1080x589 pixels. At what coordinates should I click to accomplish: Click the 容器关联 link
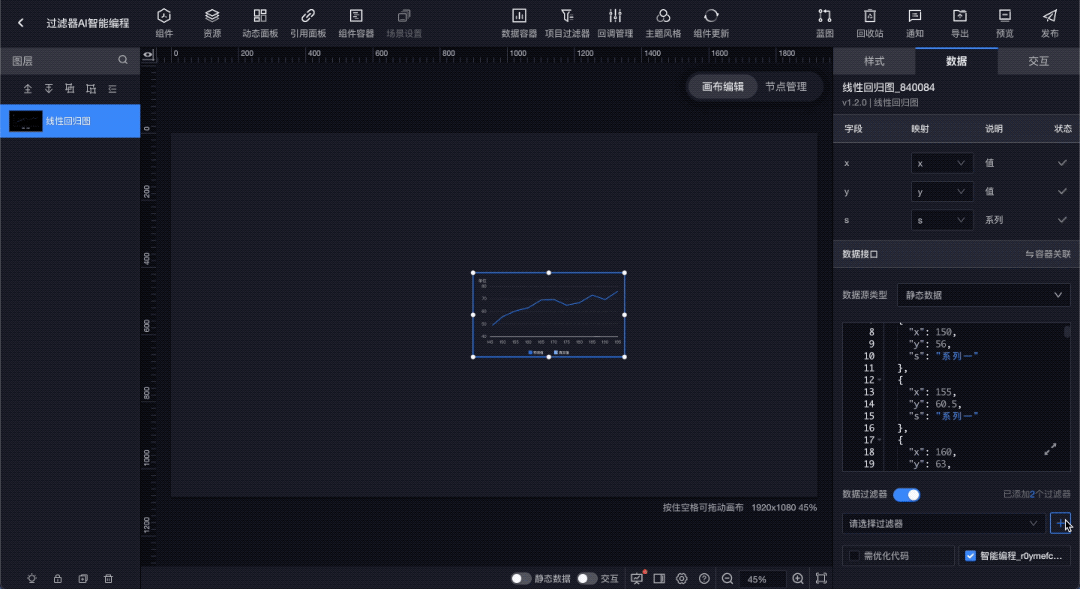click(x=1047, y=254)
